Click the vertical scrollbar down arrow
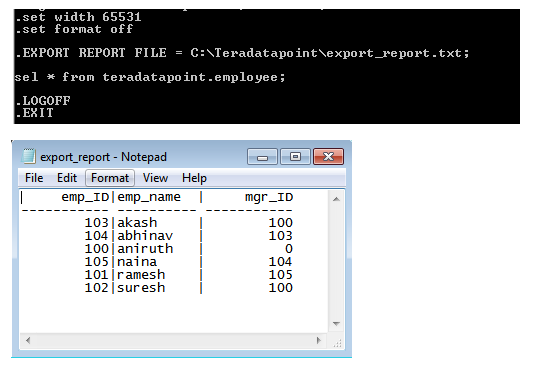 (x=336, y=324)
